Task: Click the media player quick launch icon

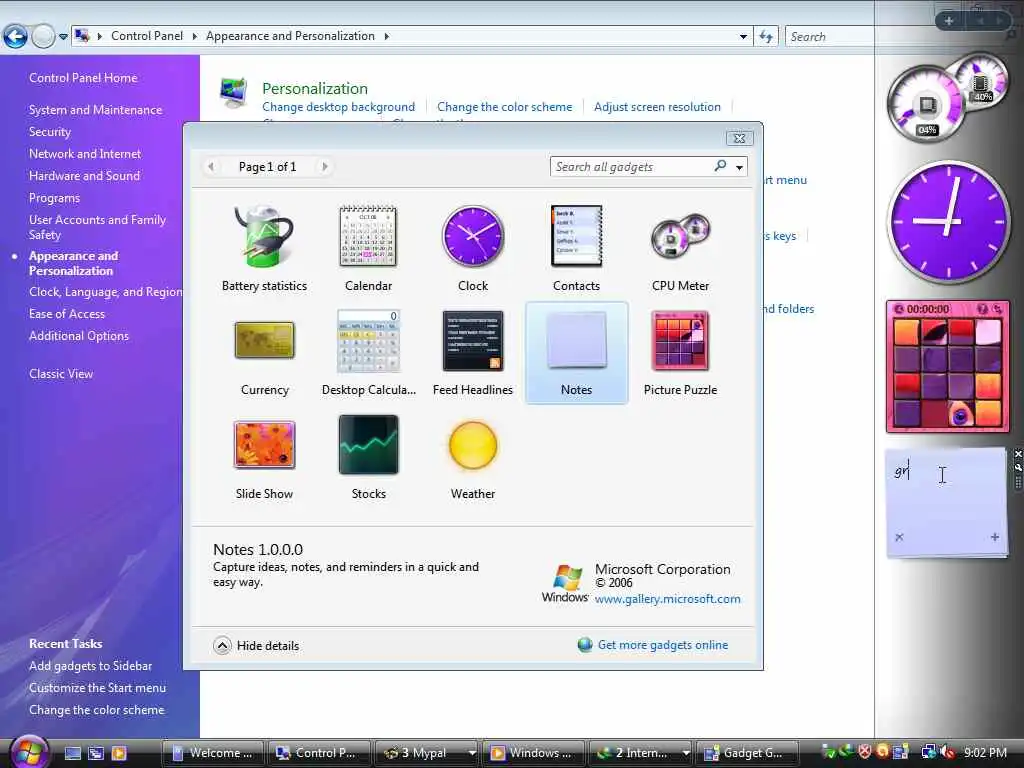Action: point(119,753)
